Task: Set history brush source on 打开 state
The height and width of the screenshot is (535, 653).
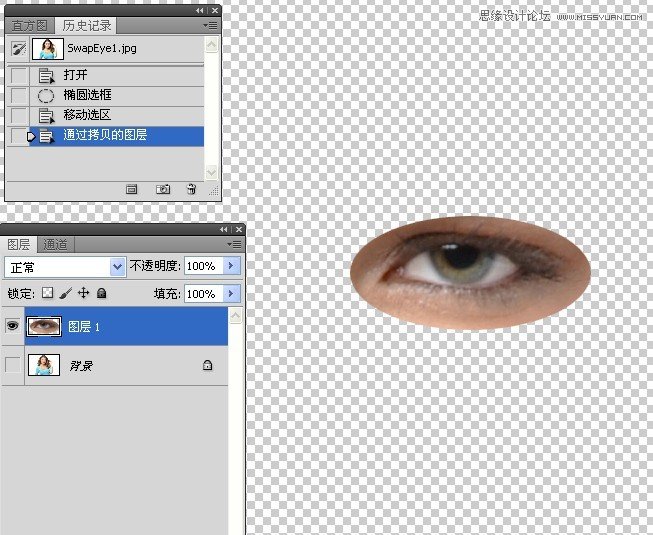Action: point(19,76)
